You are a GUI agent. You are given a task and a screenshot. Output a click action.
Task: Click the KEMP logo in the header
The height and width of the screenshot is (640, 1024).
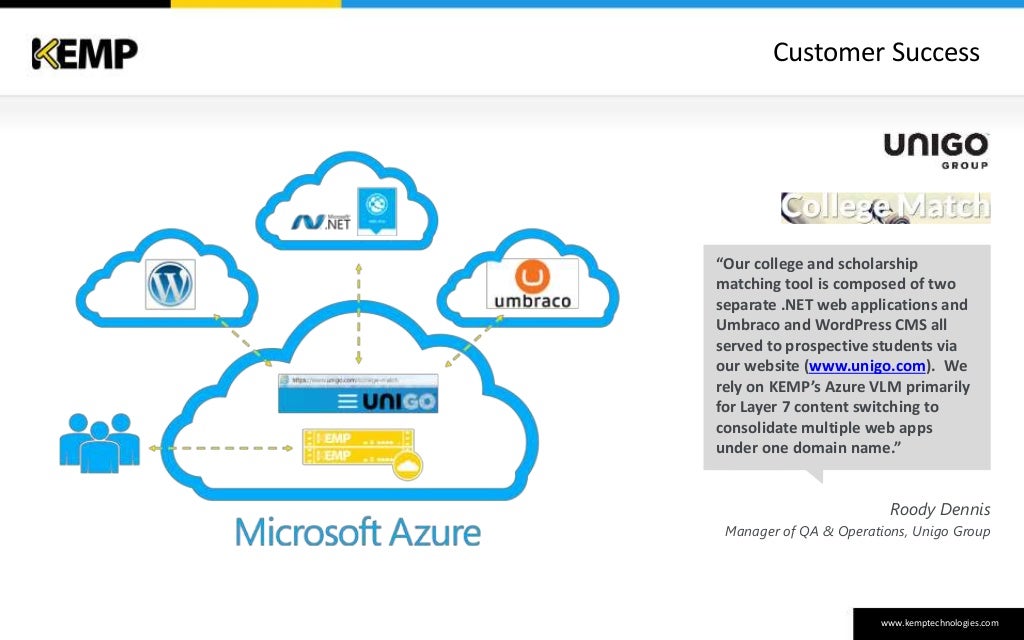[x=85, y=54]
